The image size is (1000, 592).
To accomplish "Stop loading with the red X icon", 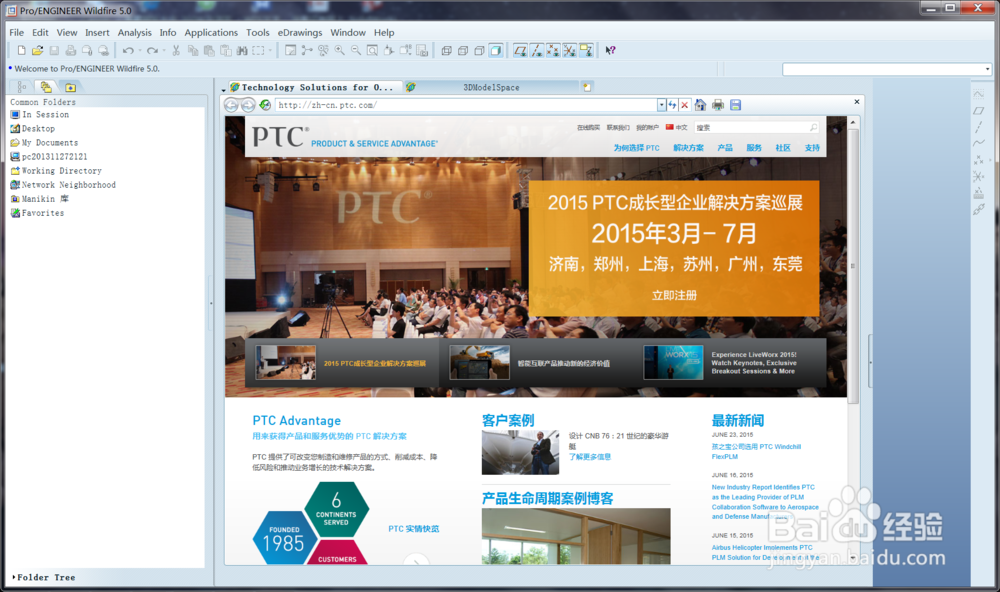I will click(x=684, y=105).
